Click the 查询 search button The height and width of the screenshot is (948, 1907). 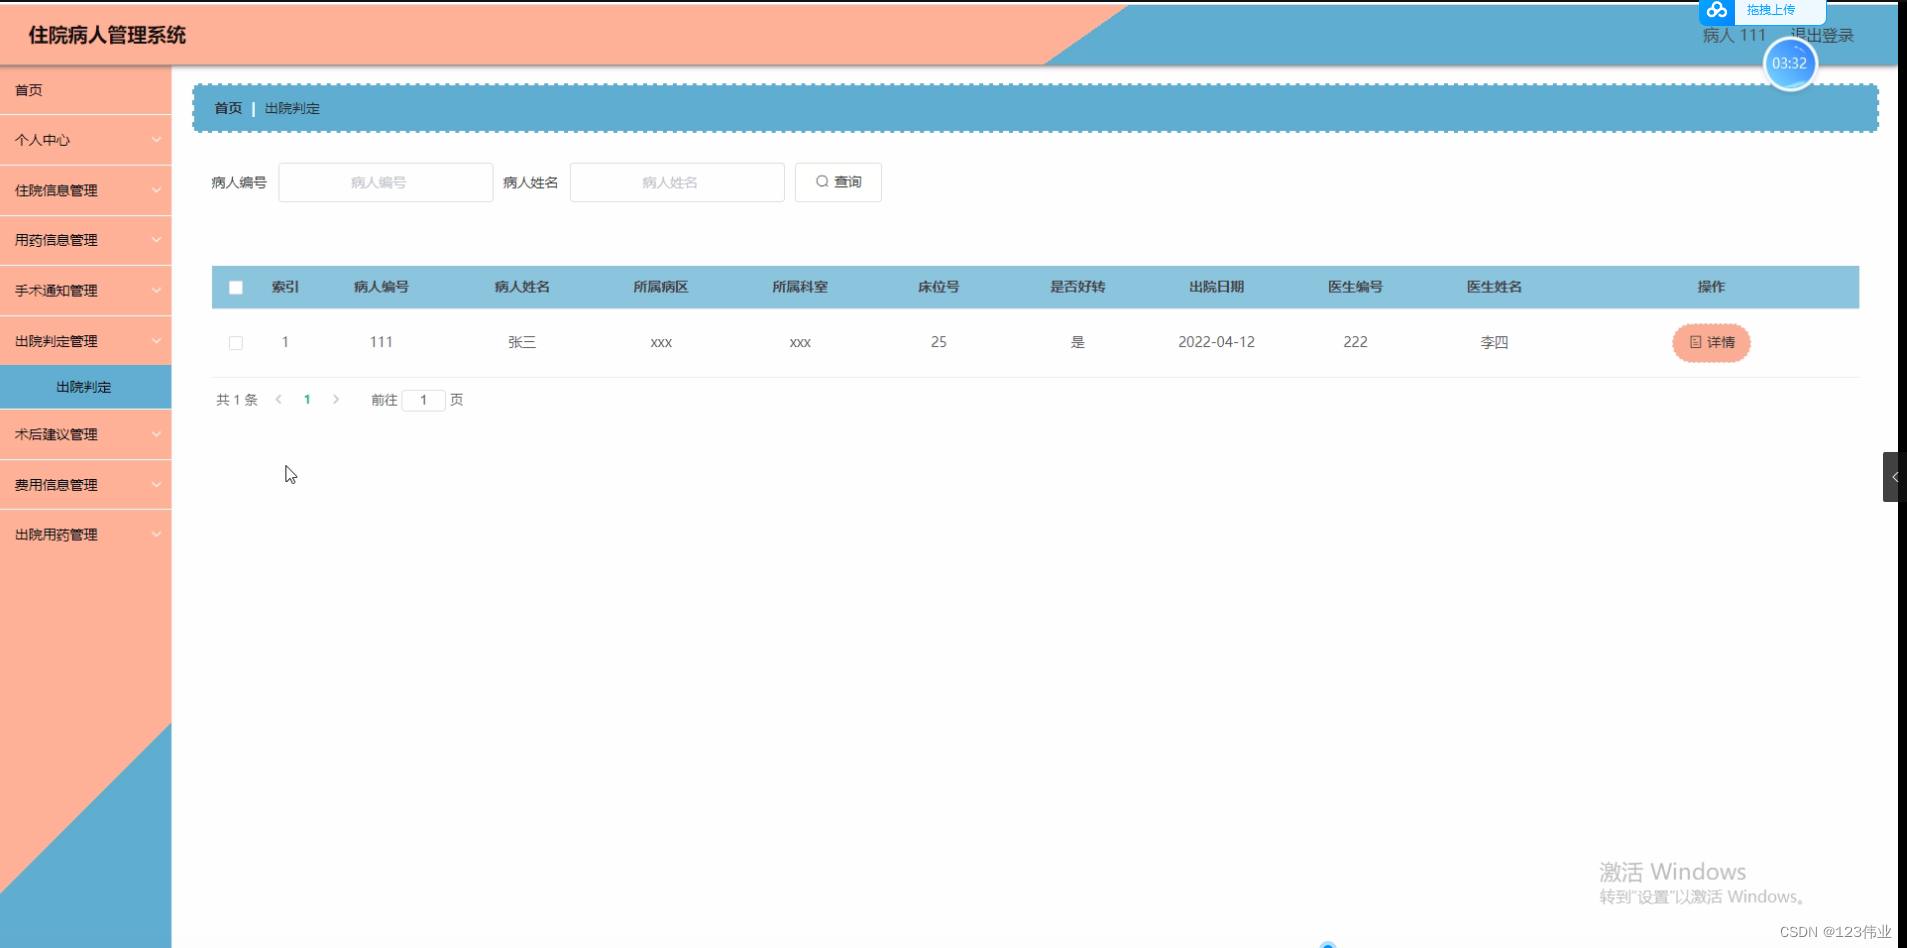pyautogui.click(x=838, y=182)
